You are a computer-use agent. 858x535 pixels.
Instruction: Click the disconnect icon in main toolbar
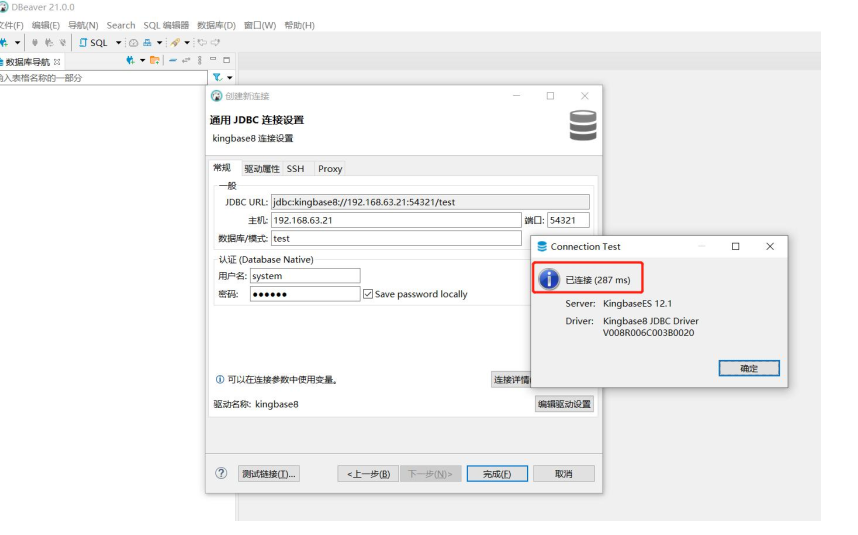(x=62, y=43)
